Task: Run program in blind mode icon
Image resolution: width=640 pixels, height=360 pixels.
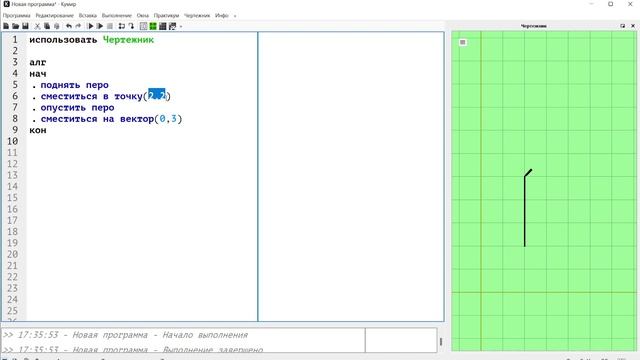Action: (100, 26)
